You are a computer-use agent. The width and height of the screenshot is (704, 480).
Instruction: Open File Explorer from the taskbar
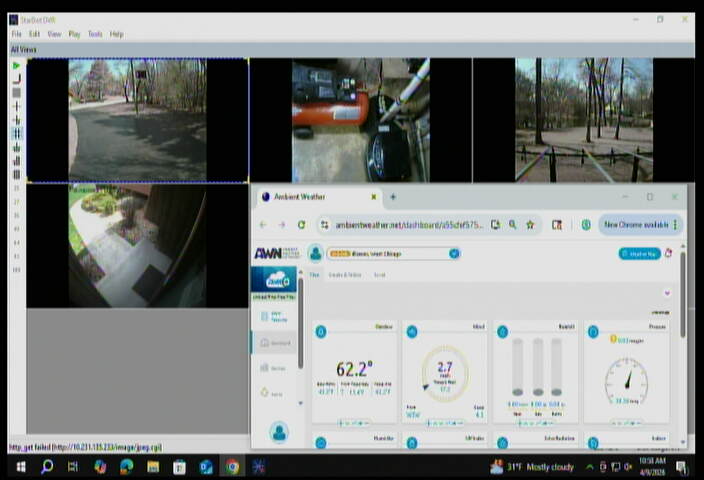153,467
